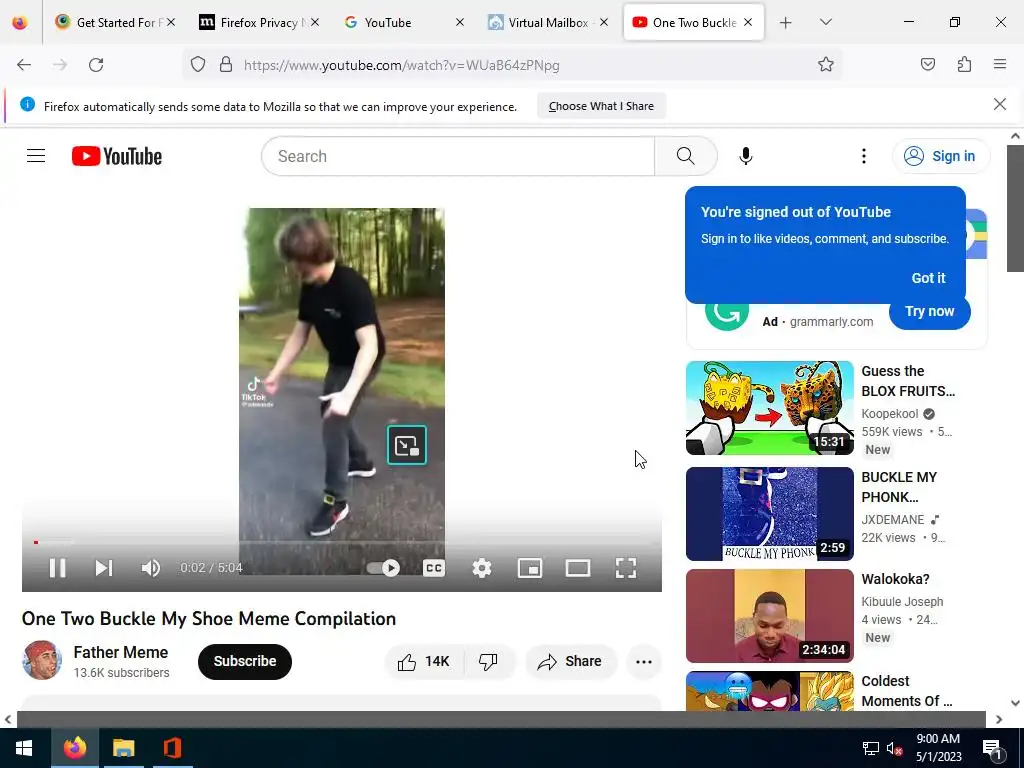
Task: Open Windows Start menu
Action: click(x=25, y=748)
